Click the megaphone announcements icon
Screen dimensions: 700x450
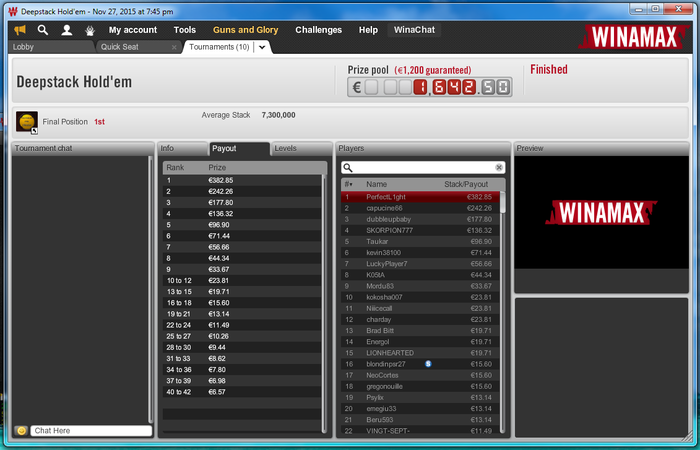pos(20,30)
